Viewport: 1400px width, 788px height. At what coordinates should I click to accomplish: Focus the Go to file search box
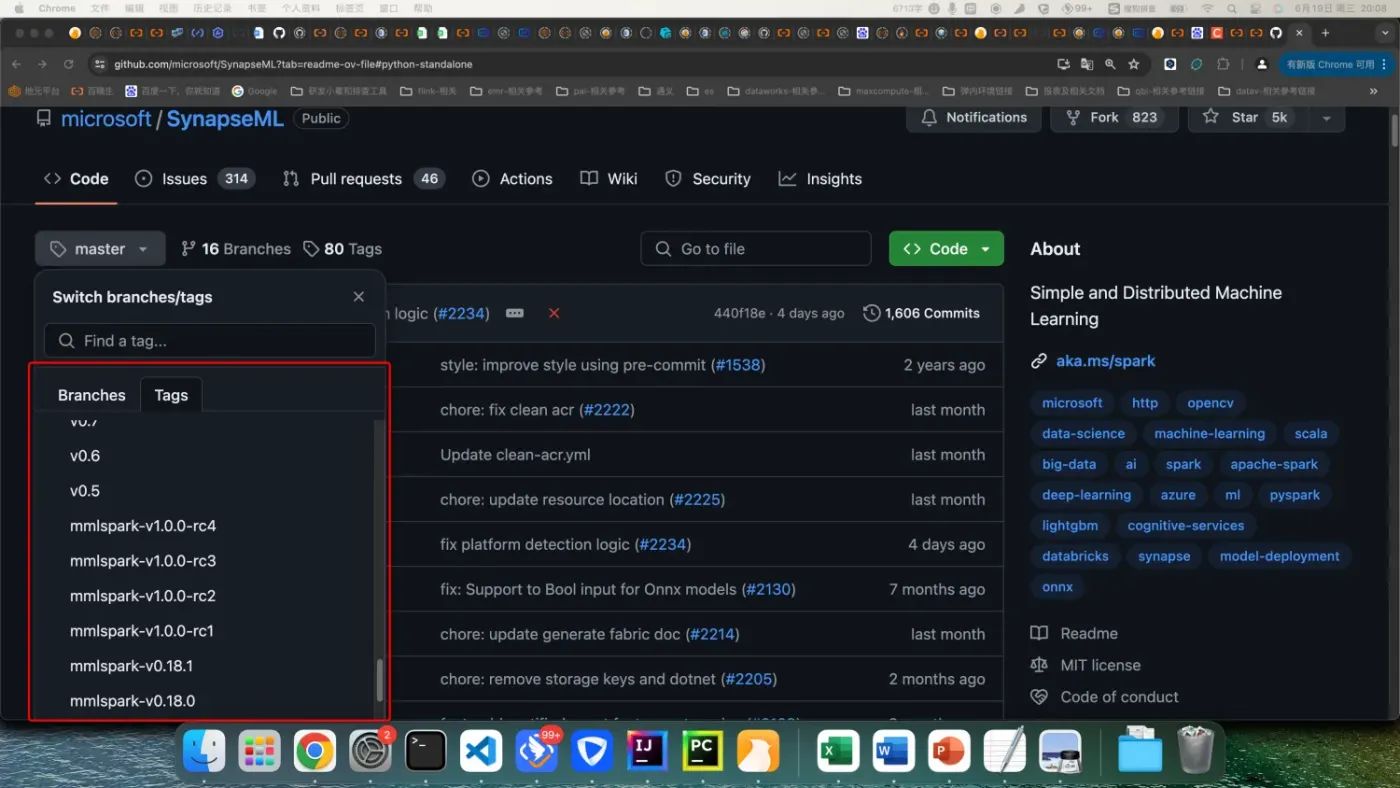pos(756,249)
